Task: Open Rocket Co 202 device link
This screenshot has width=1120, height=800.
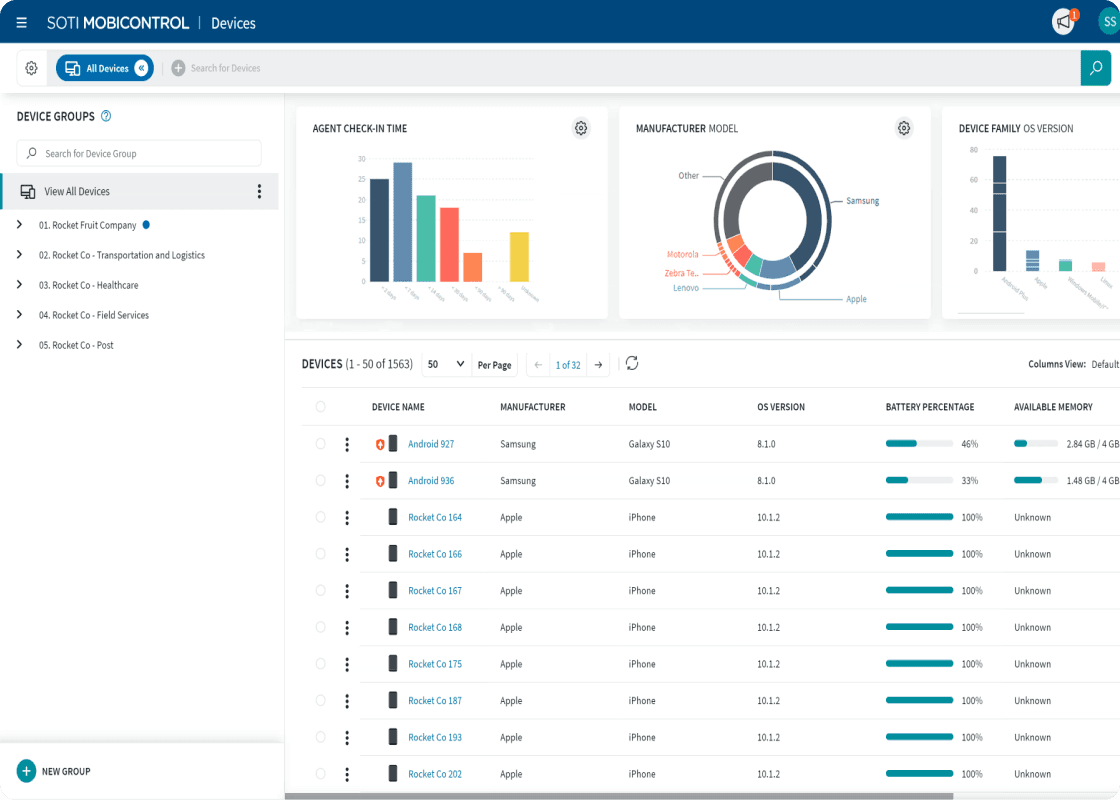Action: pyautogui.click(x=434, y=774)
